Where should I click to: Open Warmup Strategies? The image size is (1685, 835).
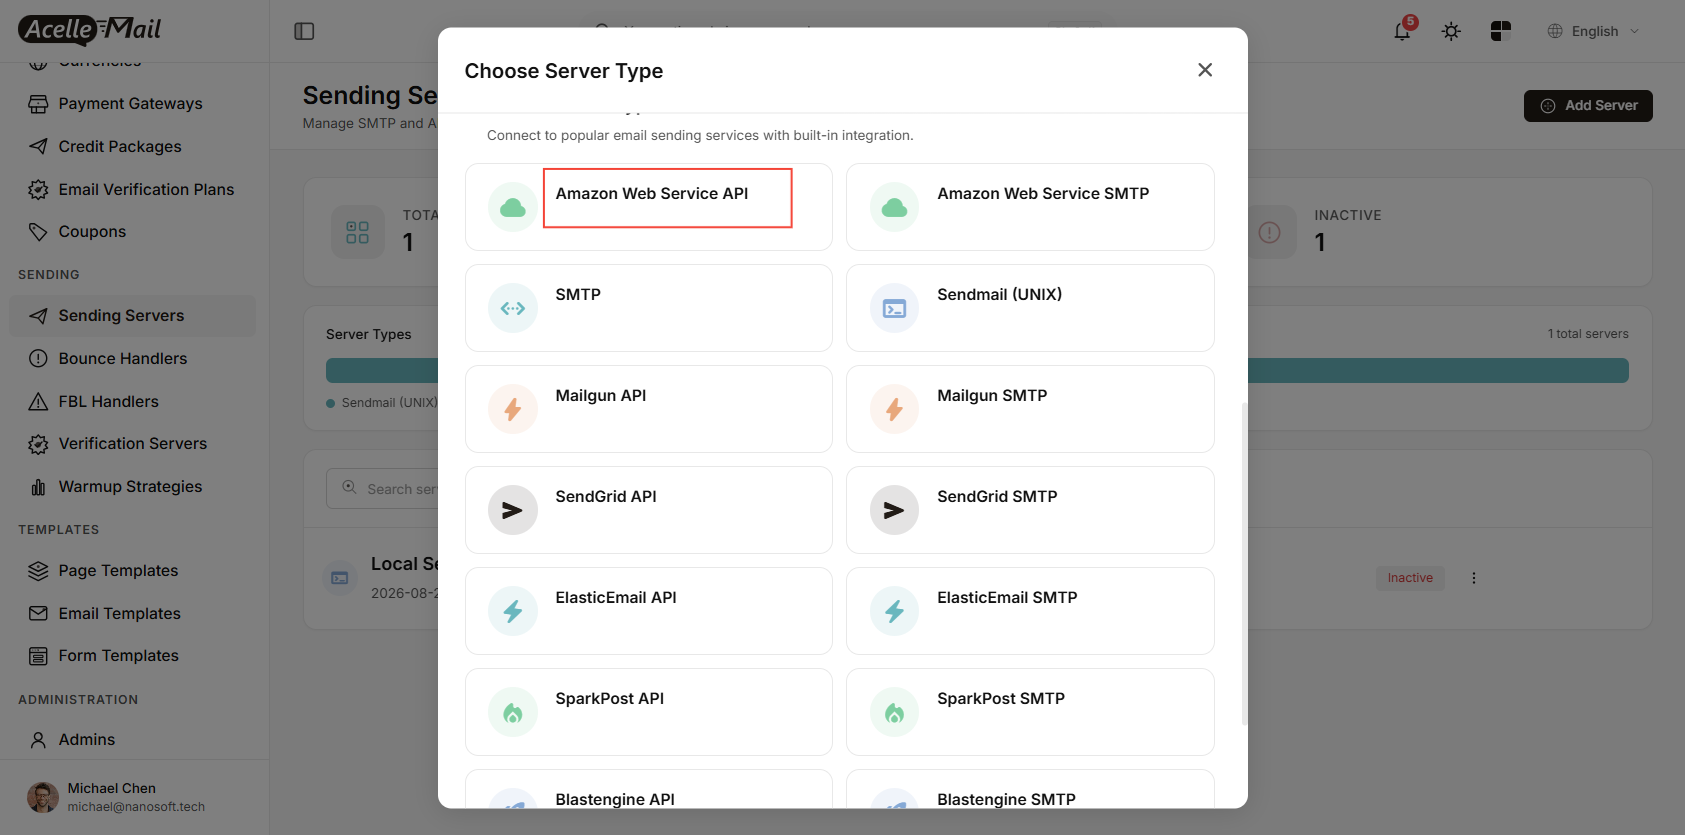(x=132, y=486)
